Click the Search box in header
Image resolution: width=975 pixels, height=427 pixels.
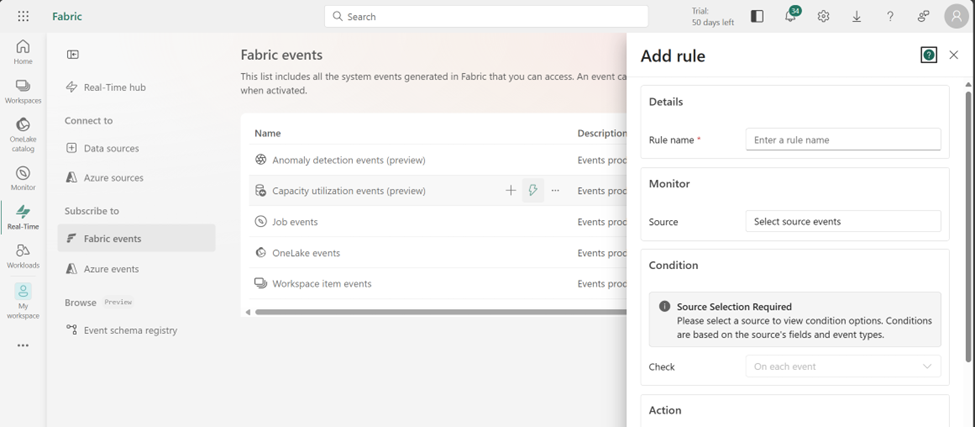coord(486,17)
